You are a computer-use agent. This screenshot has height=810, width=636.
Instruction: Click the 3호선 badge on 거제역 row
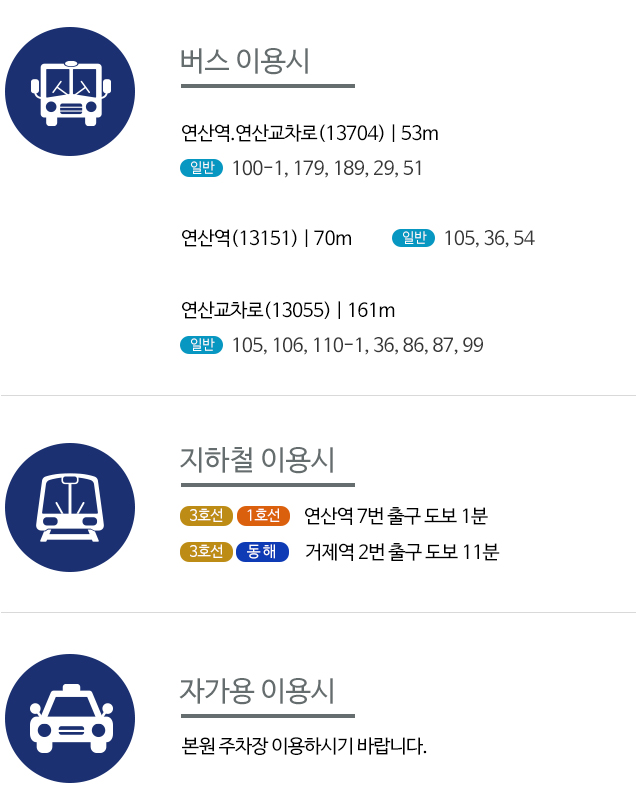[x=206, y=552]
